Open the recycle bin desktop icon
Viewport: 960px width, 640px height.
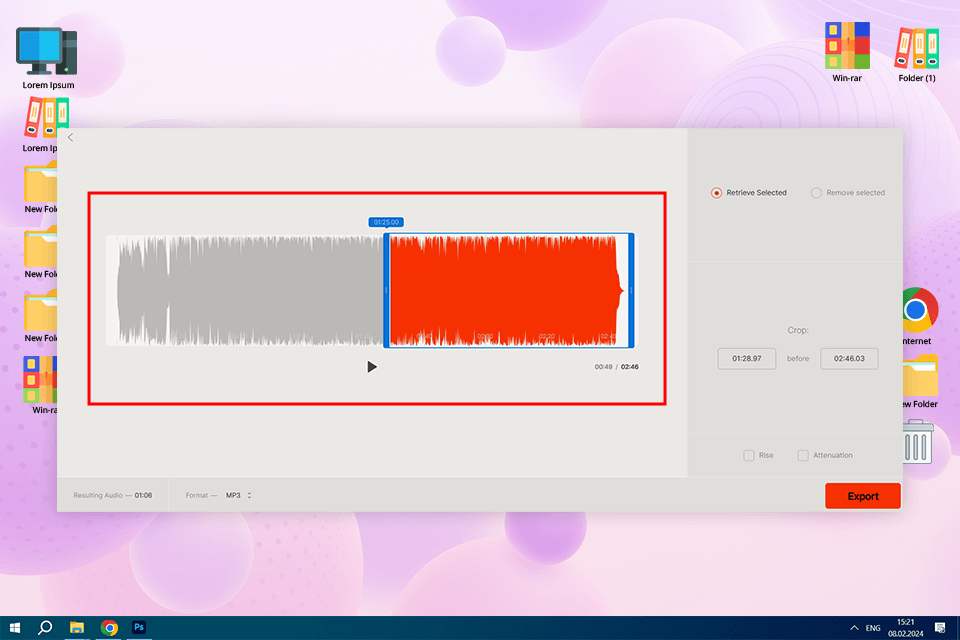(918, 442)
